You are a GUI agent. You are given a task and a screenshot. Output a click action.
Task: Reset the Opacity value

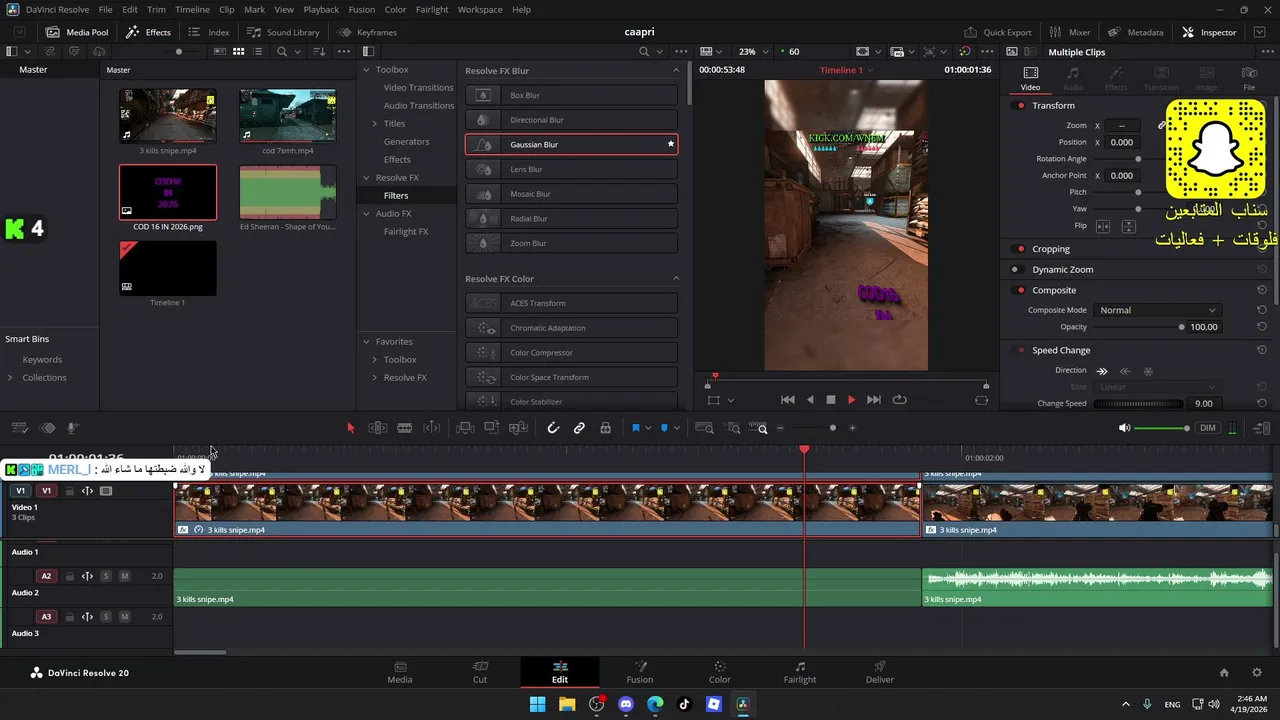[1262, 327]
